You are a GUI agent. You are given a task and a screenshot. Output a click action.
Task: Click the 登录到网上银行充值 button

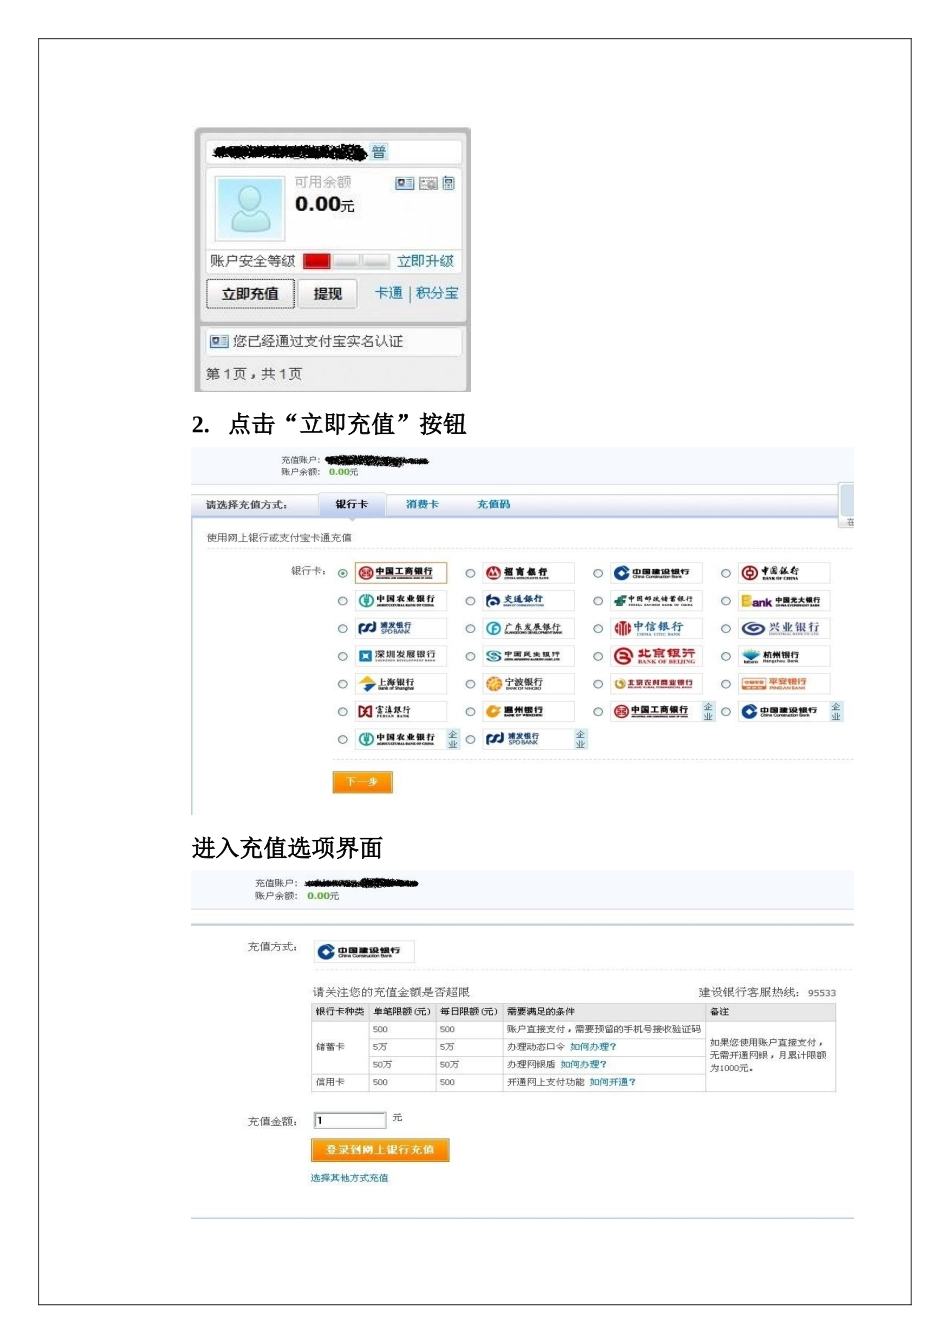tap(380, 1150)
